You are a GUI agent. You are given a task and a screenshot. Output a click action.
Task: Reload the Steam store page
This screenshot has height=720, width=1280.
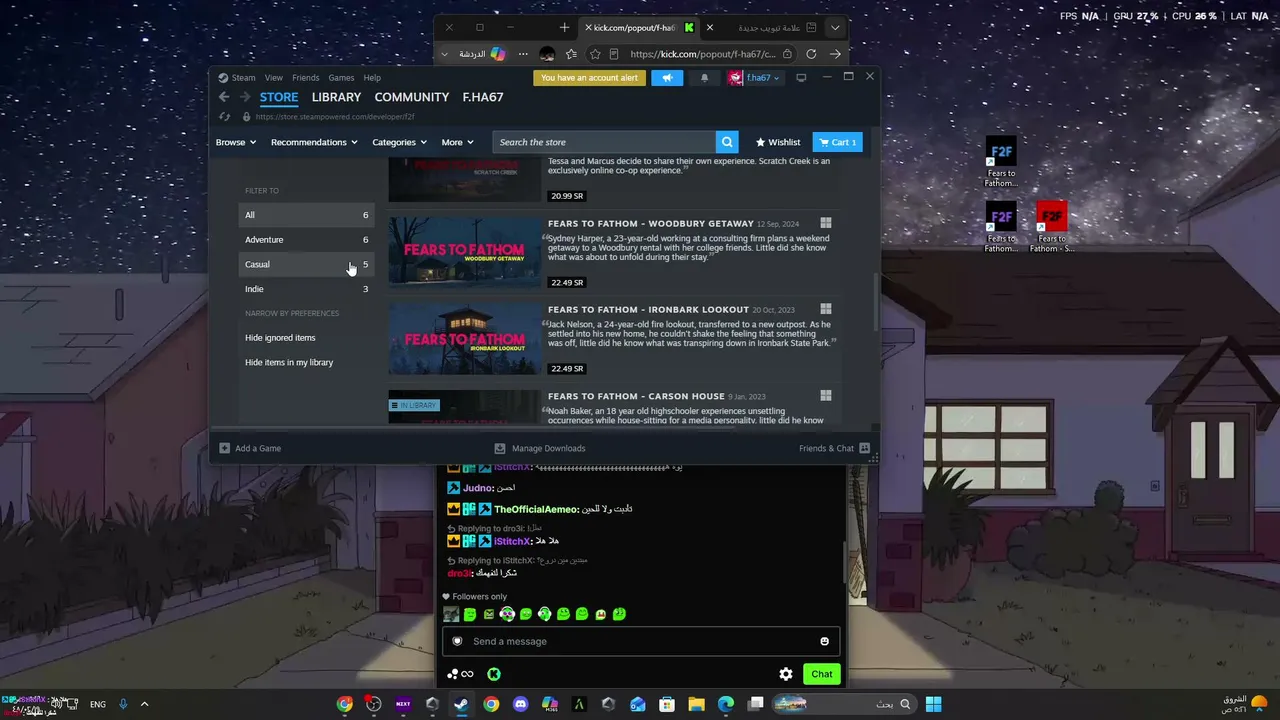click(x=224, y=117)
